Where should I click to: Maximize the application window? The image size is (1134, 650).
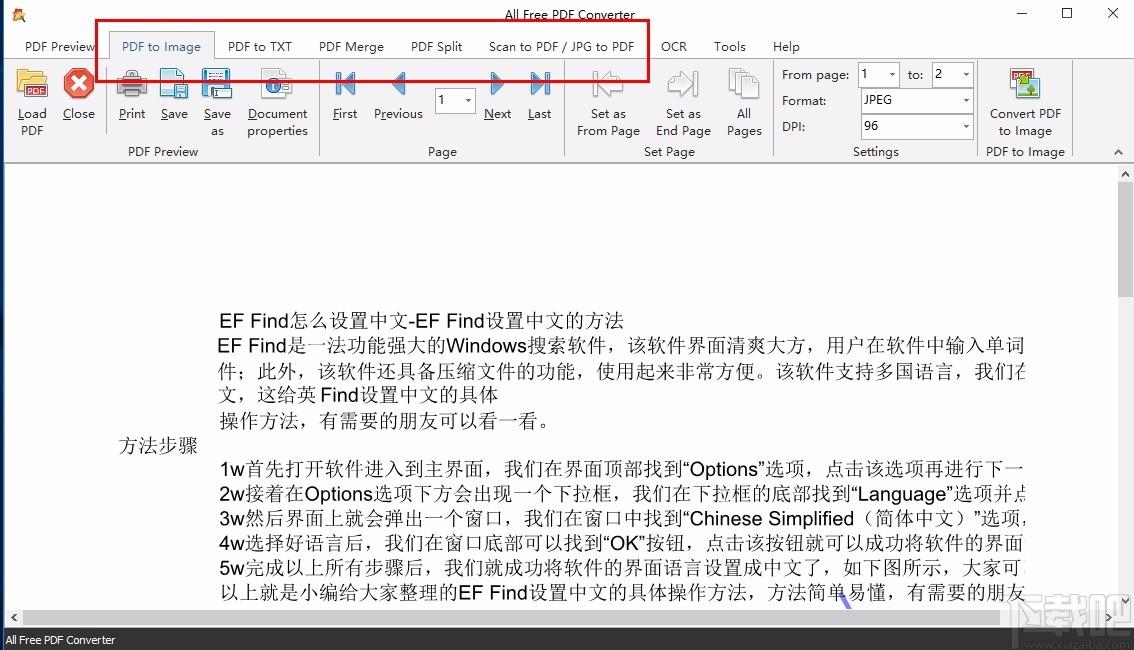click(x=1067, y=13)
